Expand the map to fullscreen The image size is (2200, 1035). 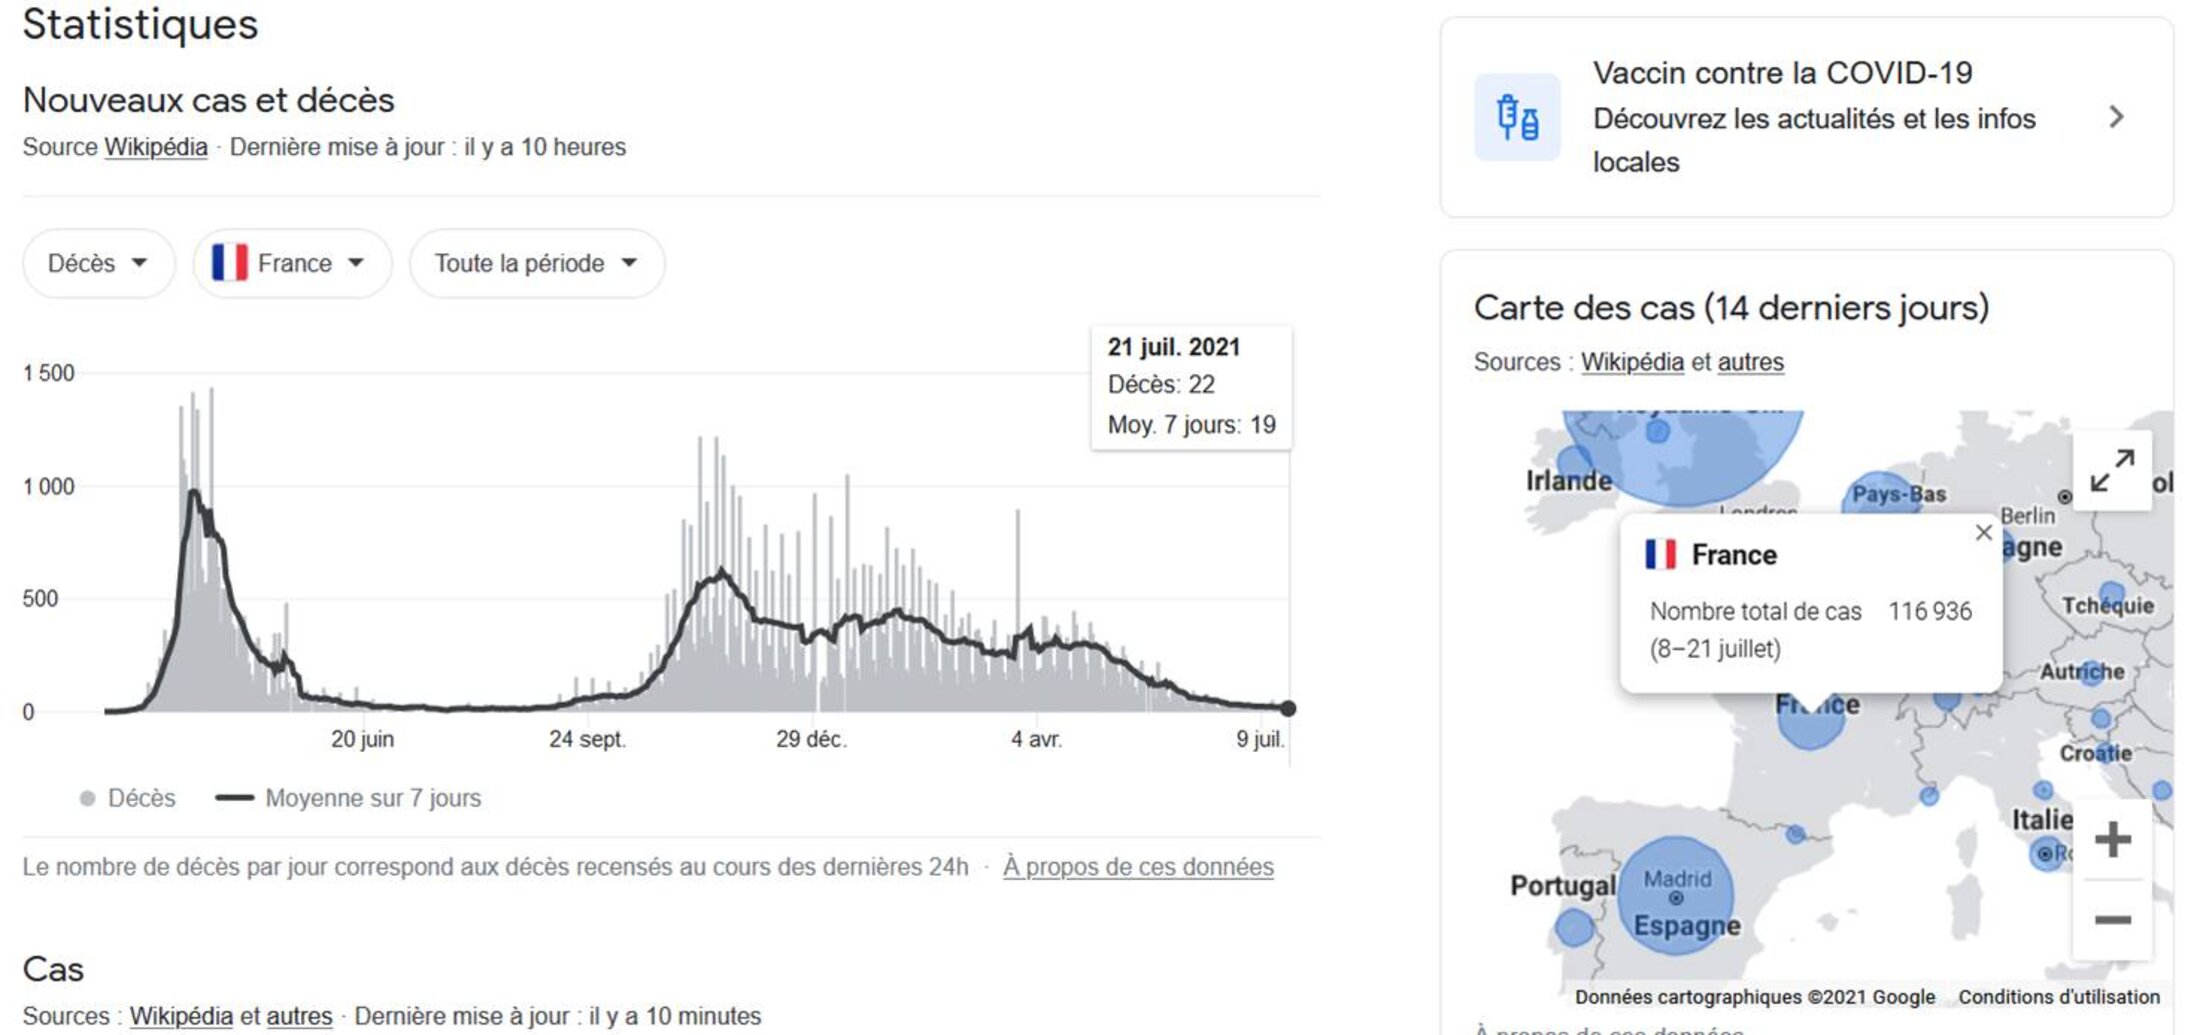pyautogui.click(x=2112, y=470)
